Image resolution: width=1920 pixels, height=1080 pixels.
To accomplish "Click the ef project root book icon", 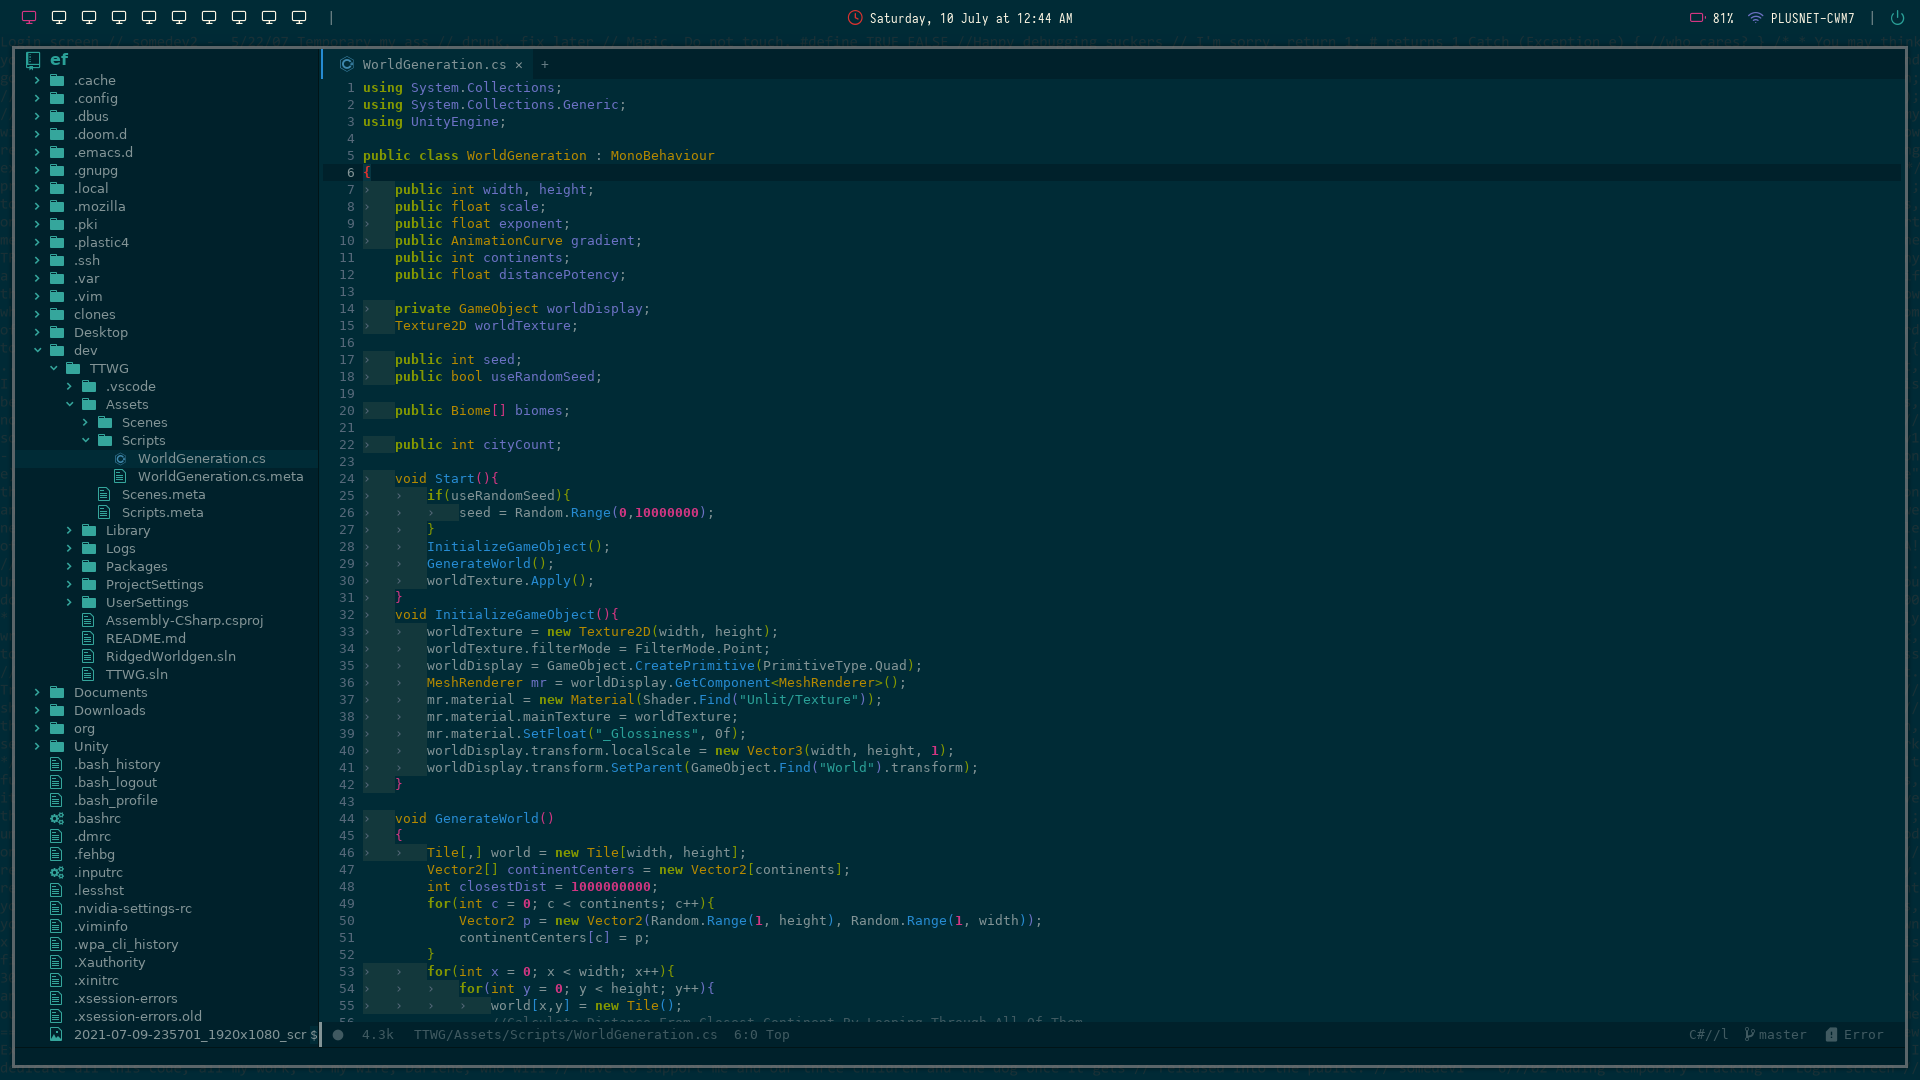I will [33, 60].
